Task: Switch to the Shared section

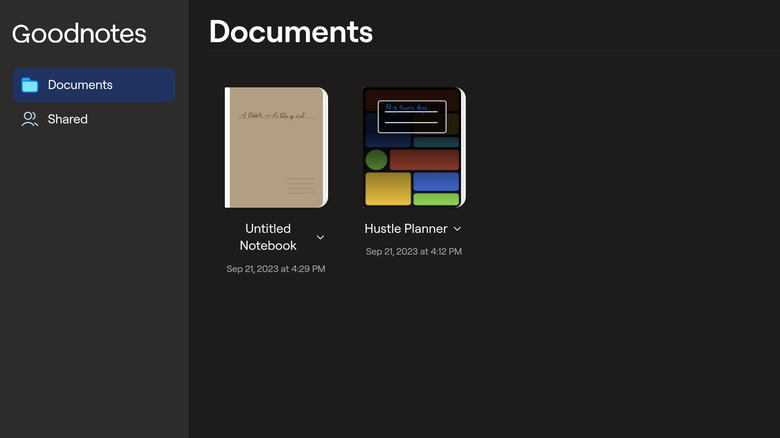Action: tap(67, 119)
